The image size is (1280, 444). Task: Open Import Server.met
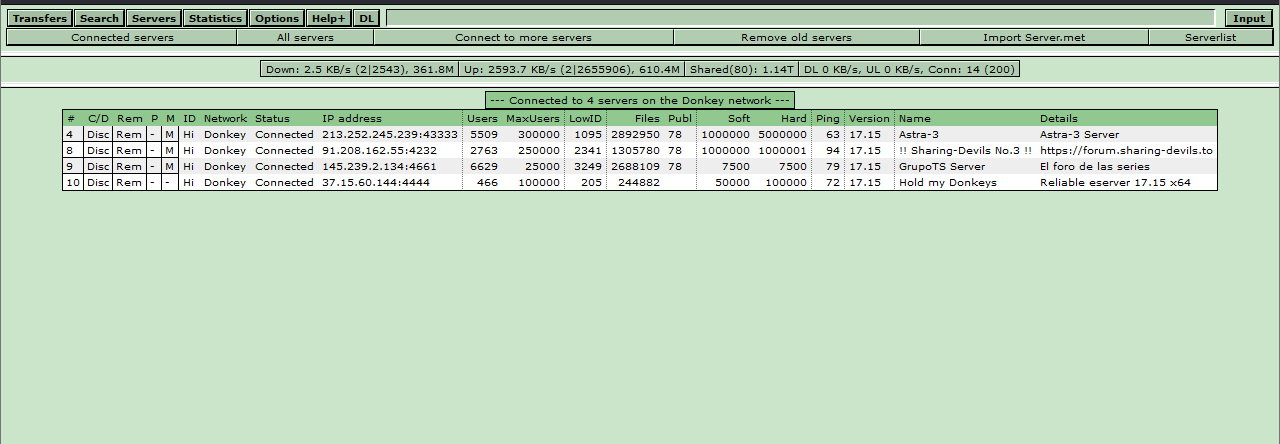(1033, 37)
